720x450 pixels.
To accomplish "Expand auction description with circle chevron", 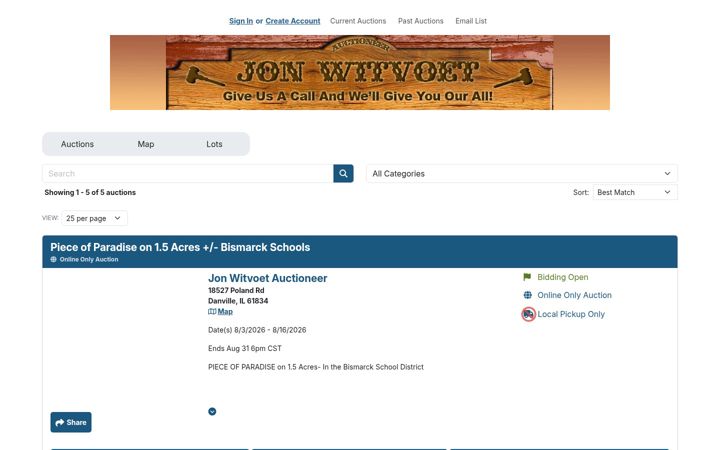I will 212,411.
